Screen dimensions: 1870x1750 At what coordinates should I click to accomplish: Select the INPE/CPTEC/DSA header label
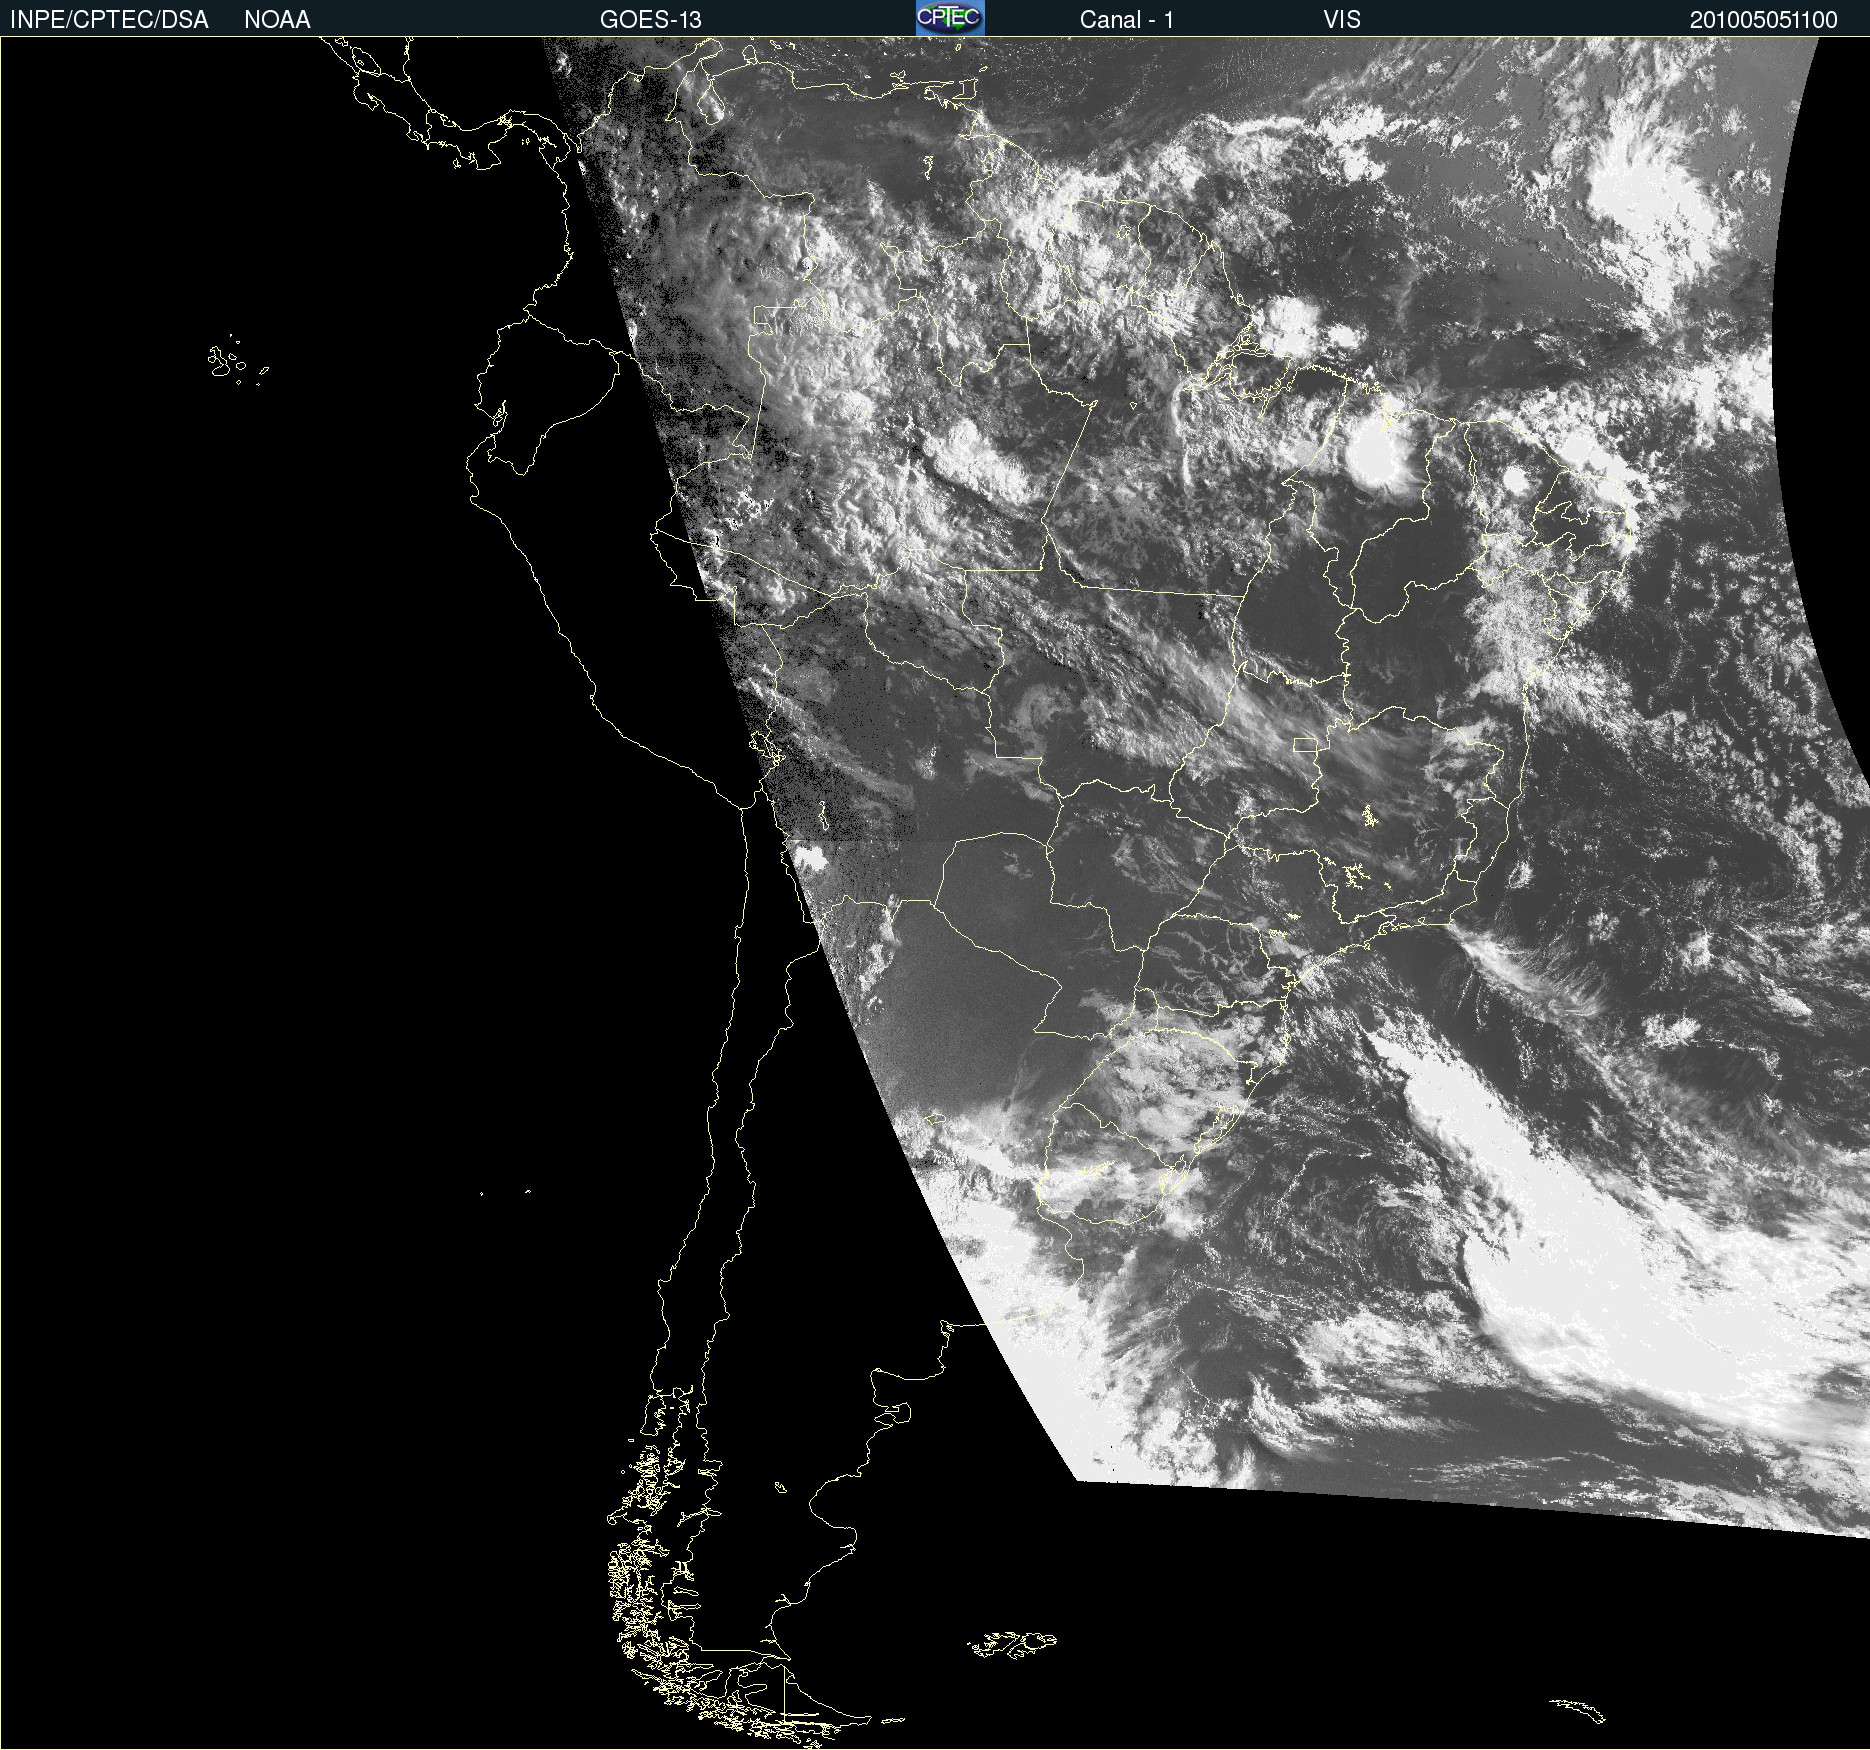109,20
